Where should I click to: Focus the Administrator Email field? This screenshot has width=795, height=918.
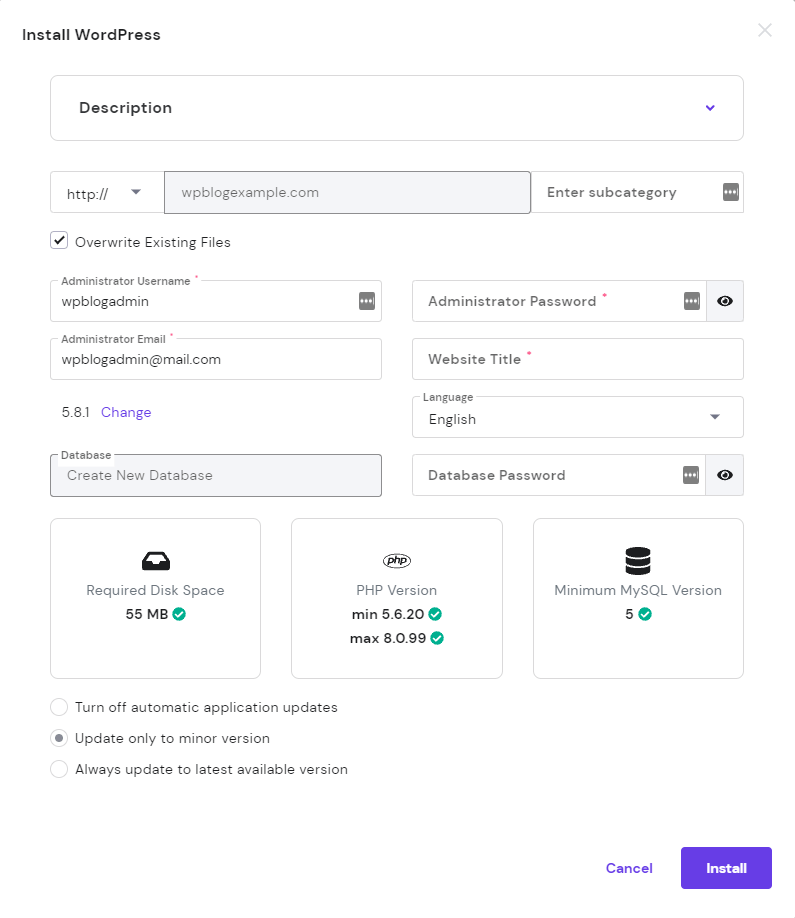coord(216,359)
